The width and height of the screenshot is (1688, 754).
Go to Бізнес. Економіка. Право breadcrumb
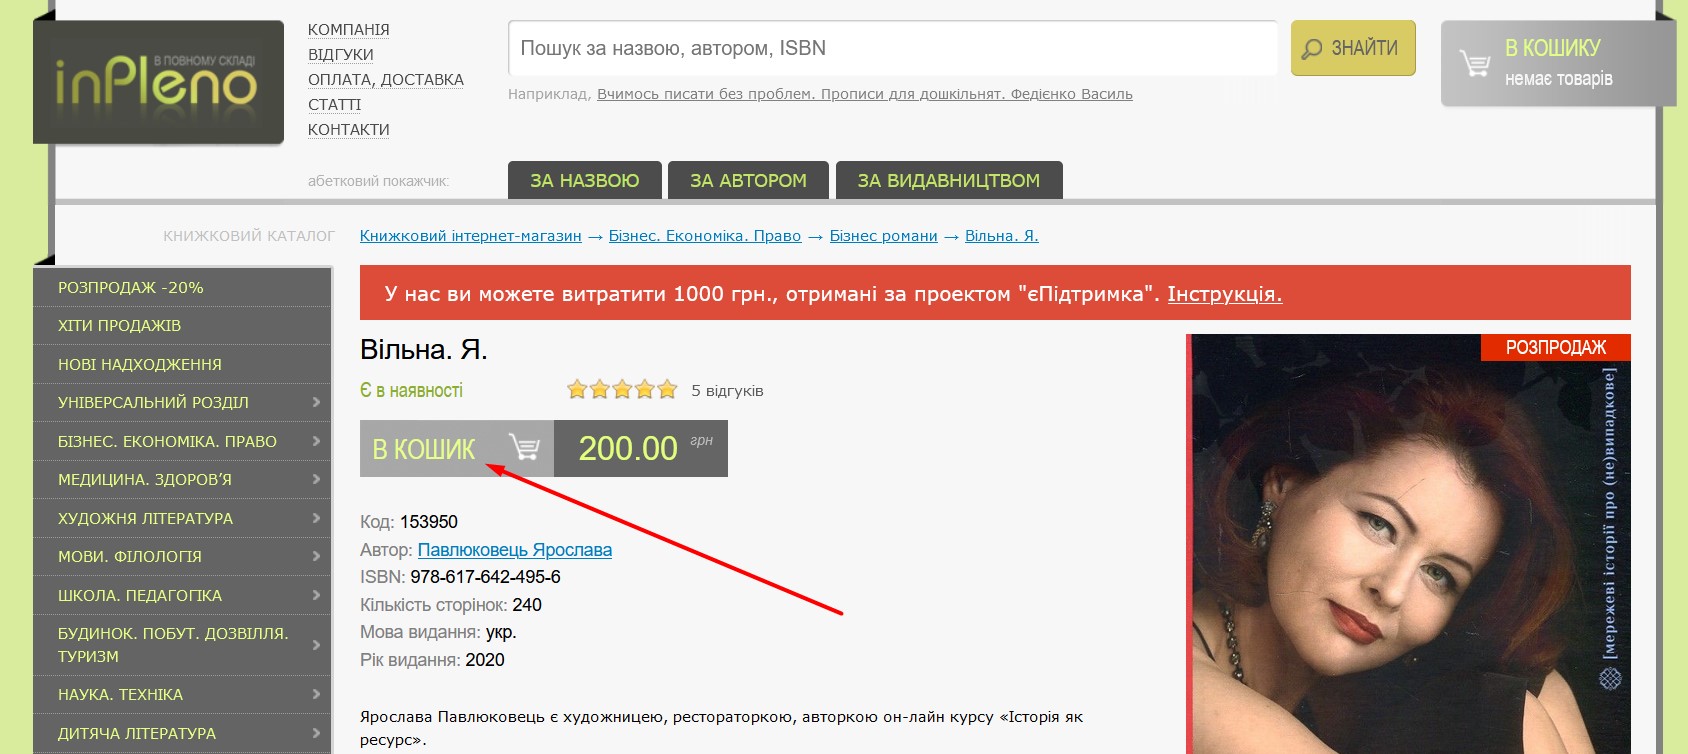(x=705, y=236)
